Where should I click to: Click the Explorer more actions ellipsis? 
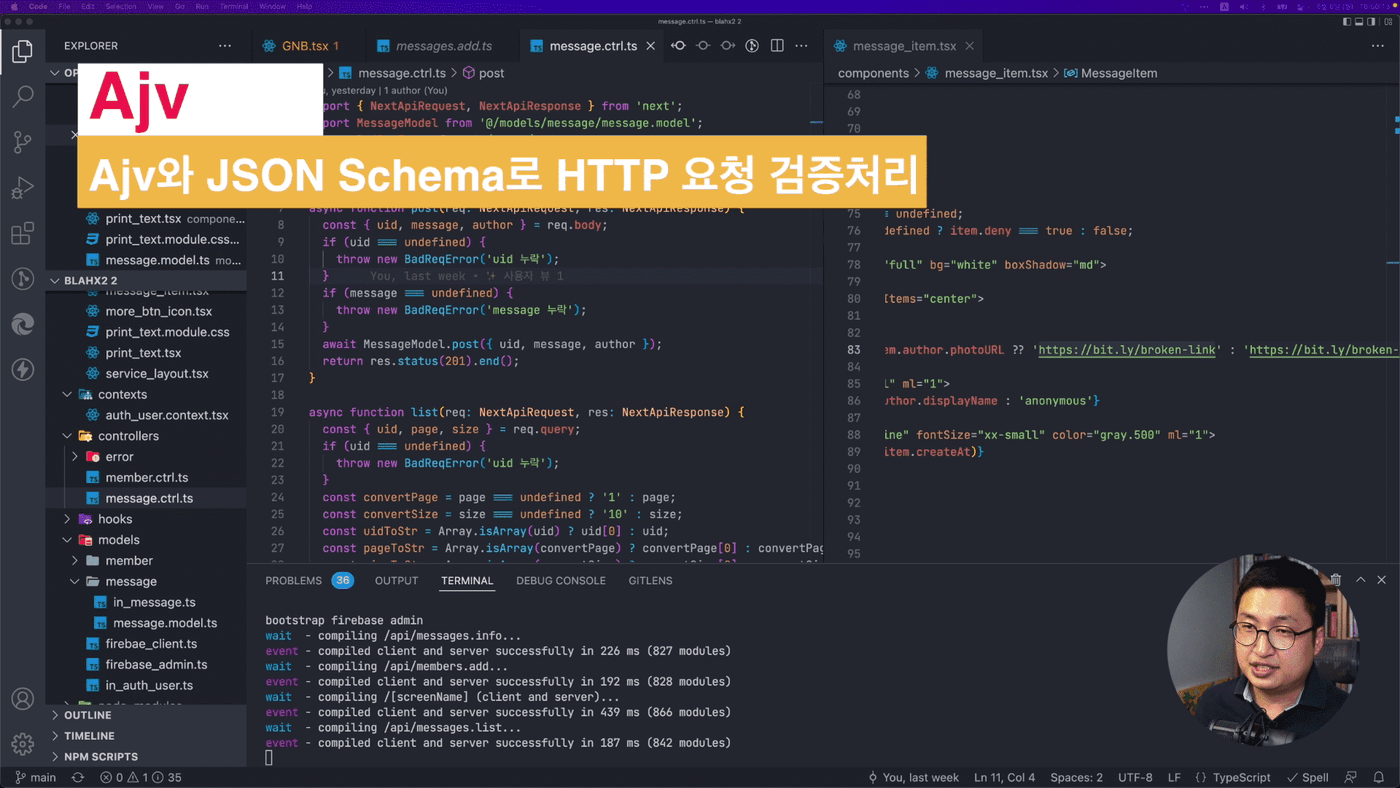click(x=225, y=46)
